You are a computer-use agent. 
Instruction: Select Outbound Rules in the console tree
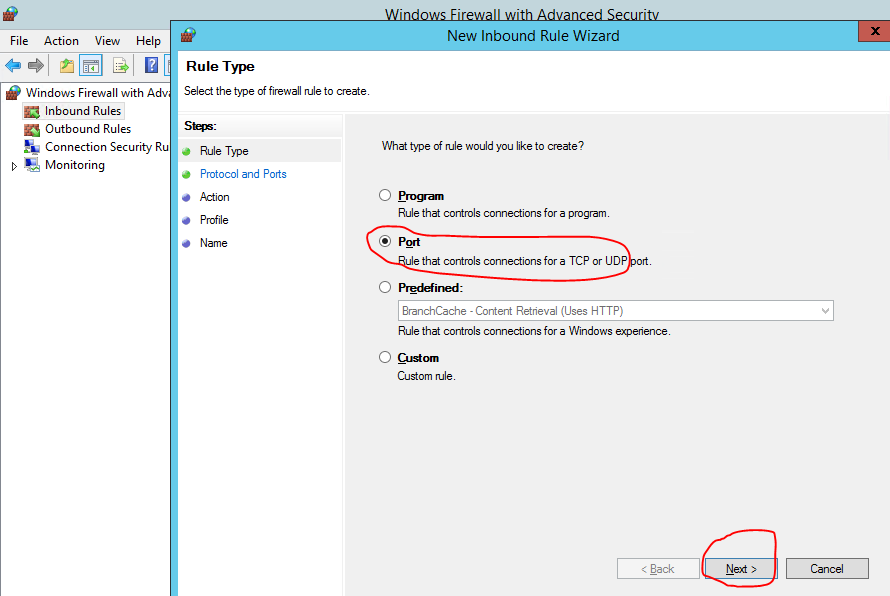point(88,129)
